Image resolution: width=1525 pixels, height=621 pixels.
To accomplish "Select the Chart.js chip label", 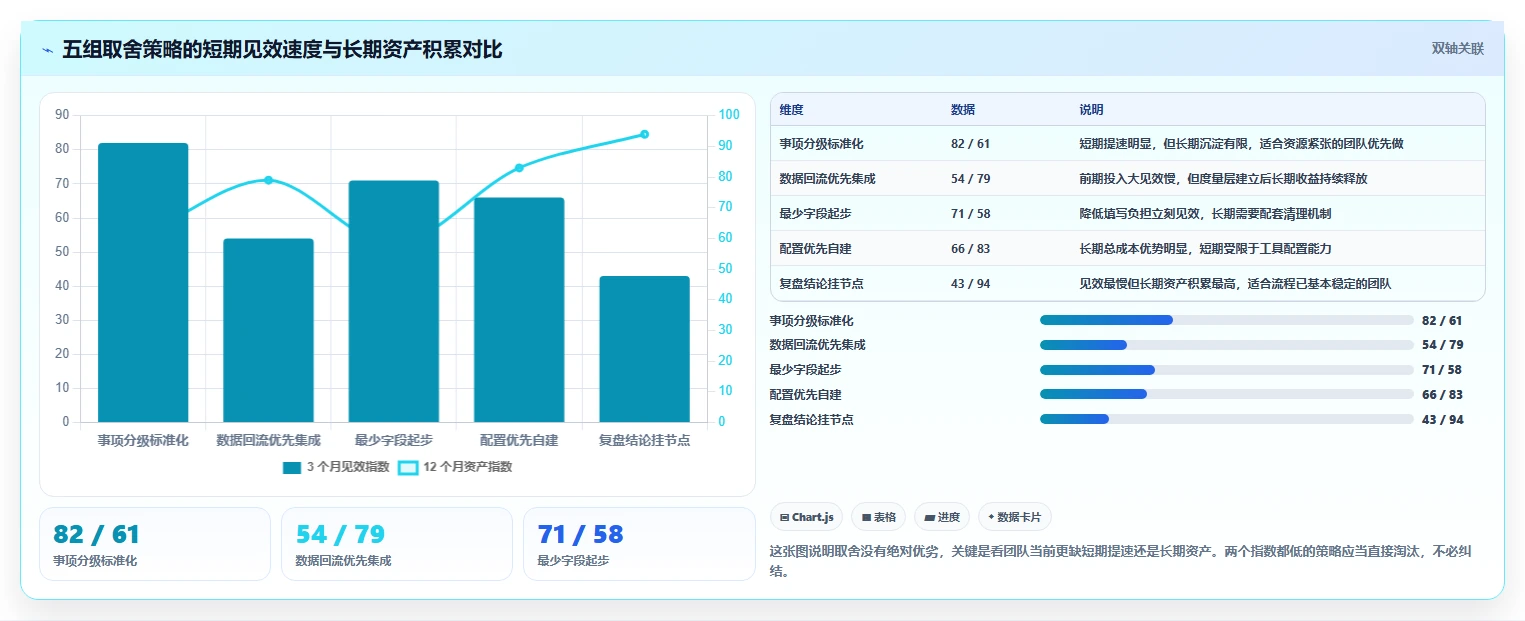I will coord(812,517).
